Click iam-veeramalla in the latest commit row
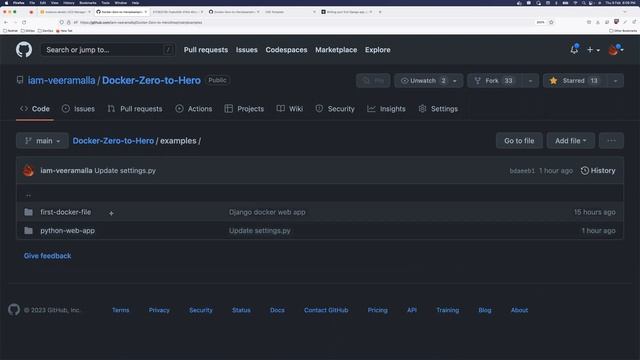Screen dimensions: 640x360 pyautogui.click(x=66, y=171)
